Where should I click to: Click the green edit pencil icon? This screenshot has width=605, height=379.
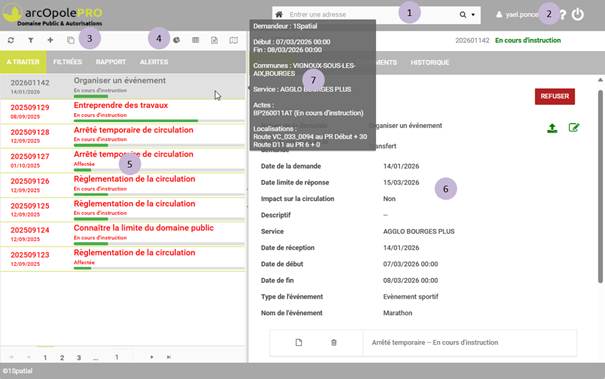574,127
